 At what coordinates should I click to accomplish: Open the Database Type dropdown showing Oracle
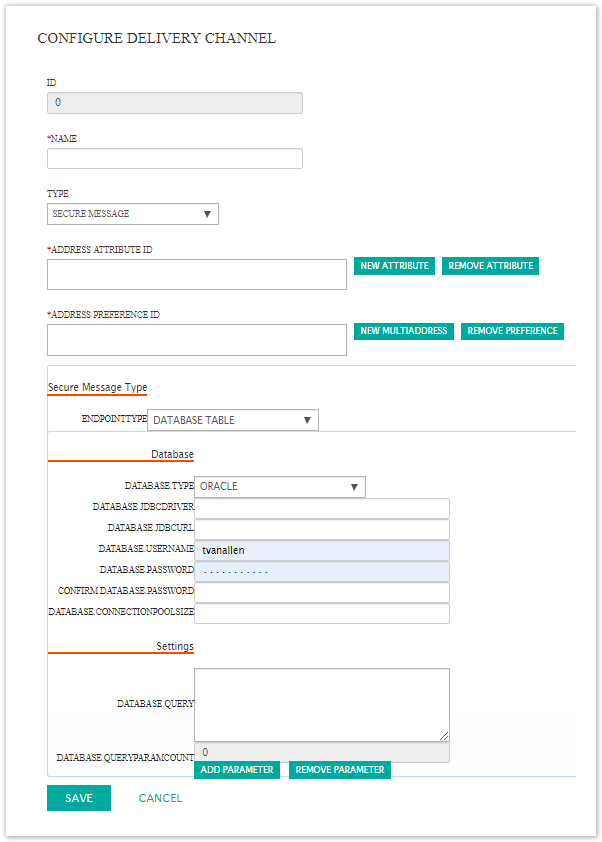(279, 487)
